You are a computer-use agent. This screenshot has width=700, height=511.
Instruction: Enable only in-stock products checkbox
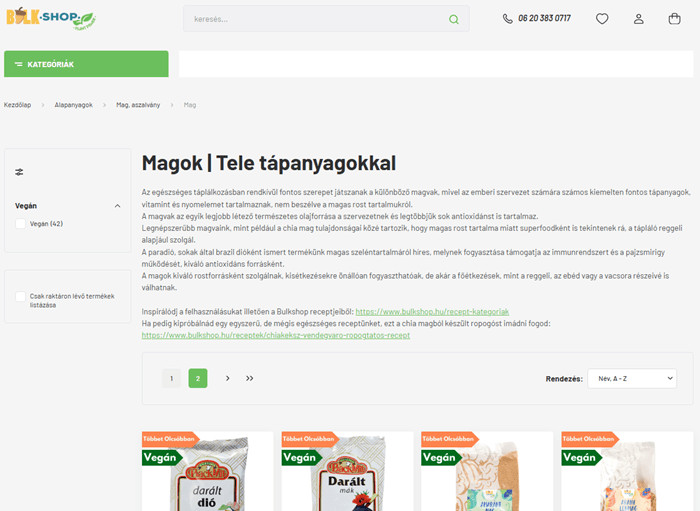pos(21,296)
